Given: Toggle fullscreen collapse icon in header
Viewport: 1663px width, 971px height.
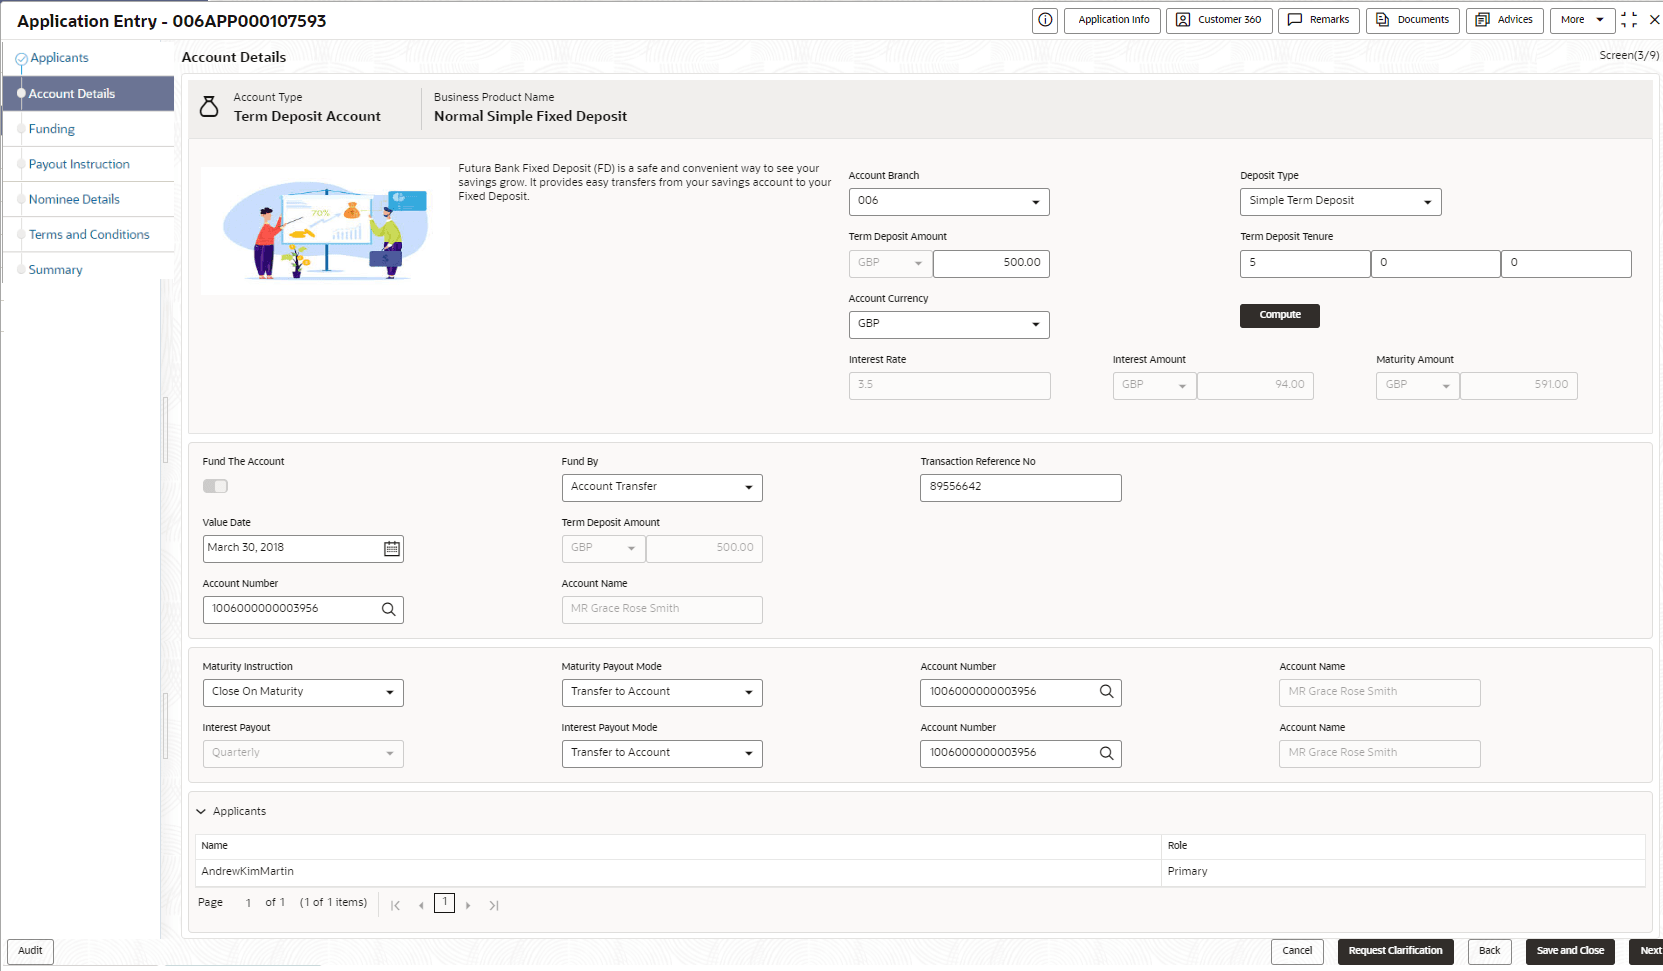Looking at the screenshot, I should pyautogui.click(x=1629, y=20).
